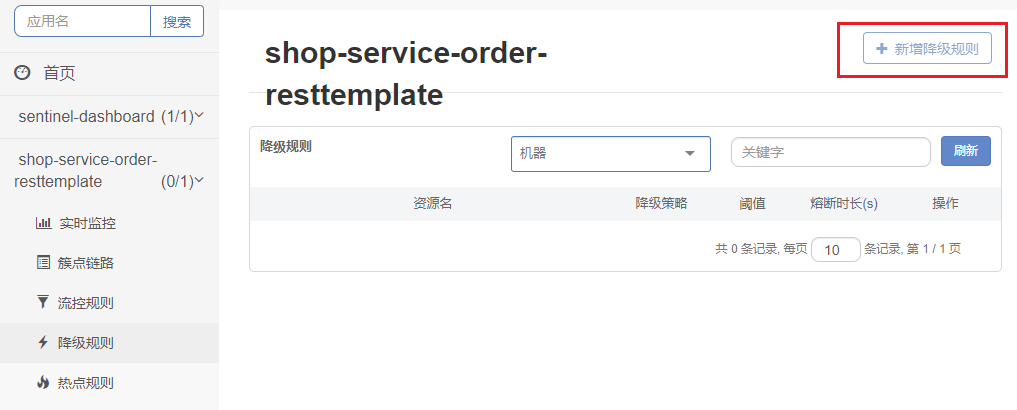
Task: Click the plus icon in 新增降级规则 button
Action: pyautogui.click(x=881, y=49)
